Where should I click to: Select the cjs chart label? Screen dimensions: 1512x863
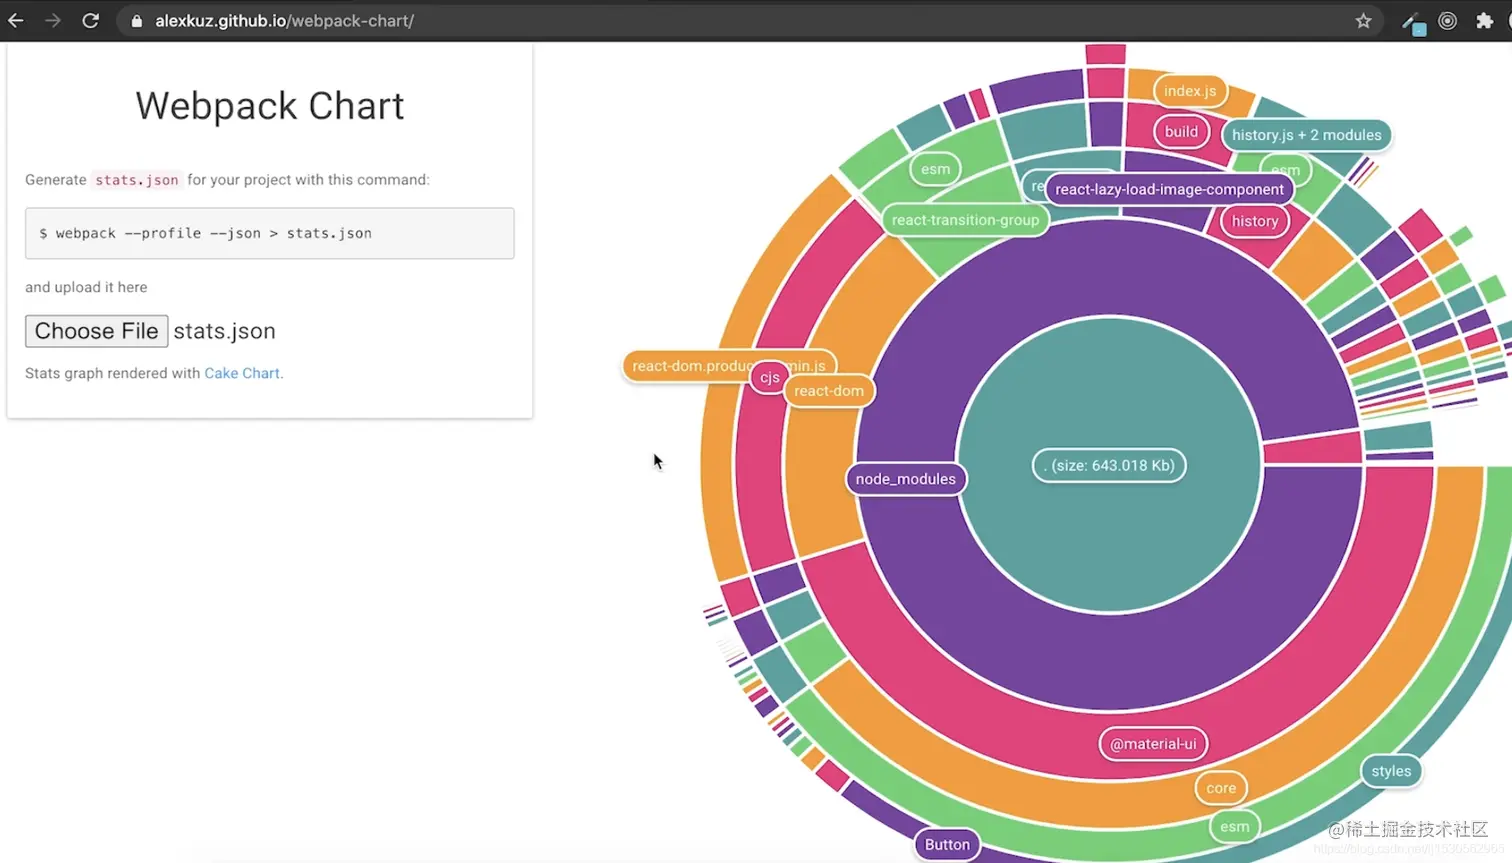pyautogui.click(x=769, y=377)
